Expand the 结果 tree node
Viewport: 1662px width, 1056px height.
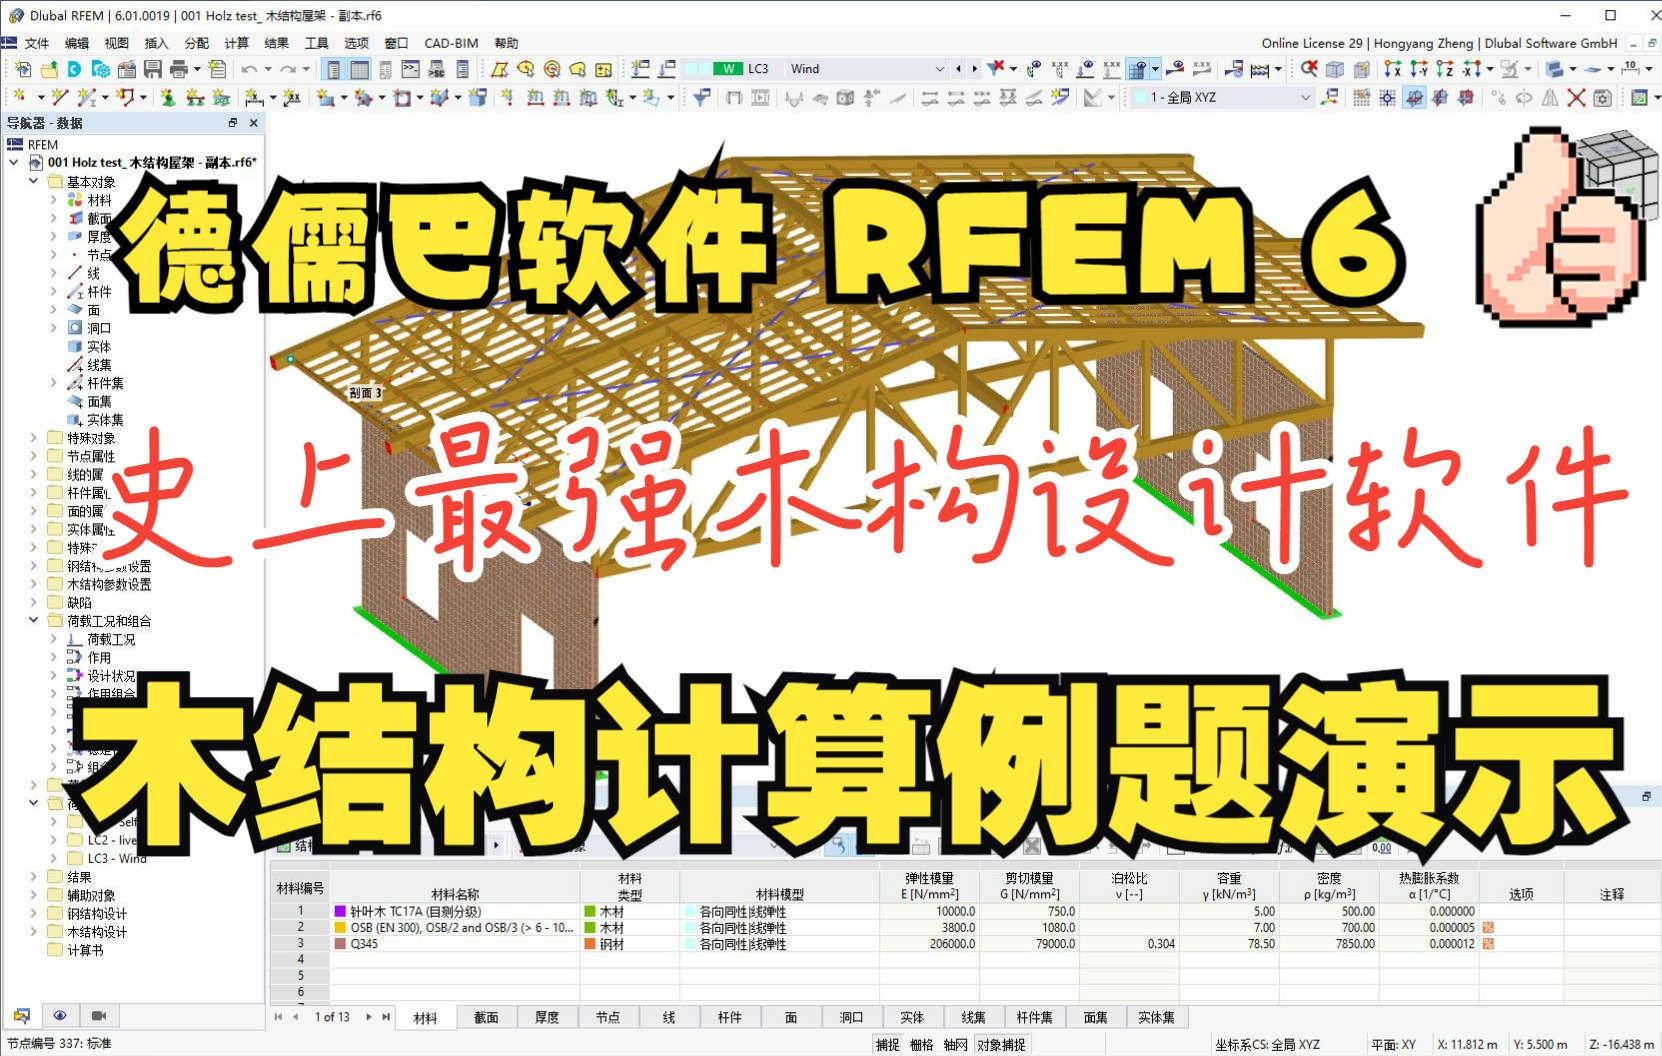[x=34, y=877]
